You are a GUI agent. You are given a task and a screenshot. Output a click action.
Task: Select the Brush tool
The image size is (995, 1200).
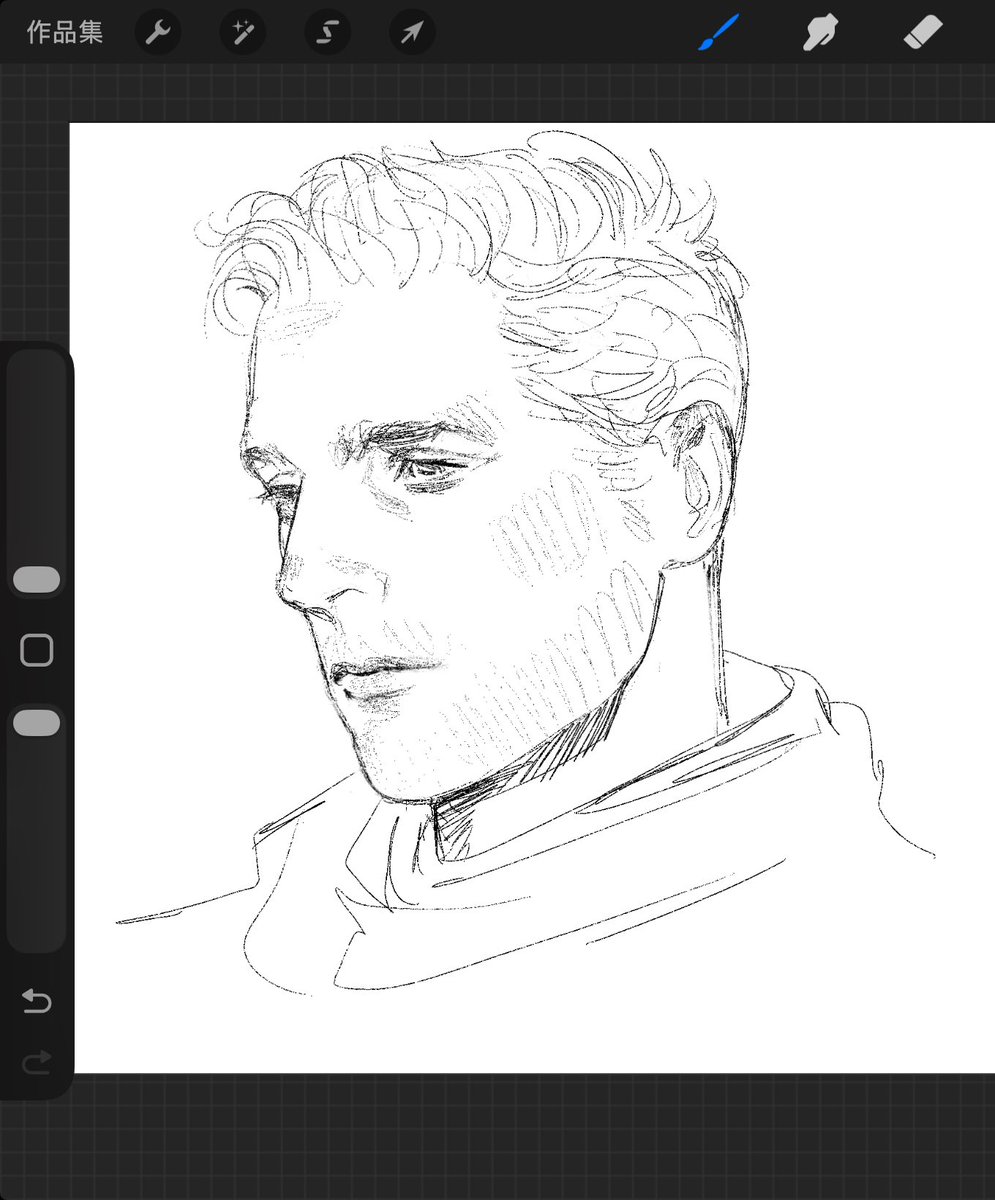[x=718, y=33]
